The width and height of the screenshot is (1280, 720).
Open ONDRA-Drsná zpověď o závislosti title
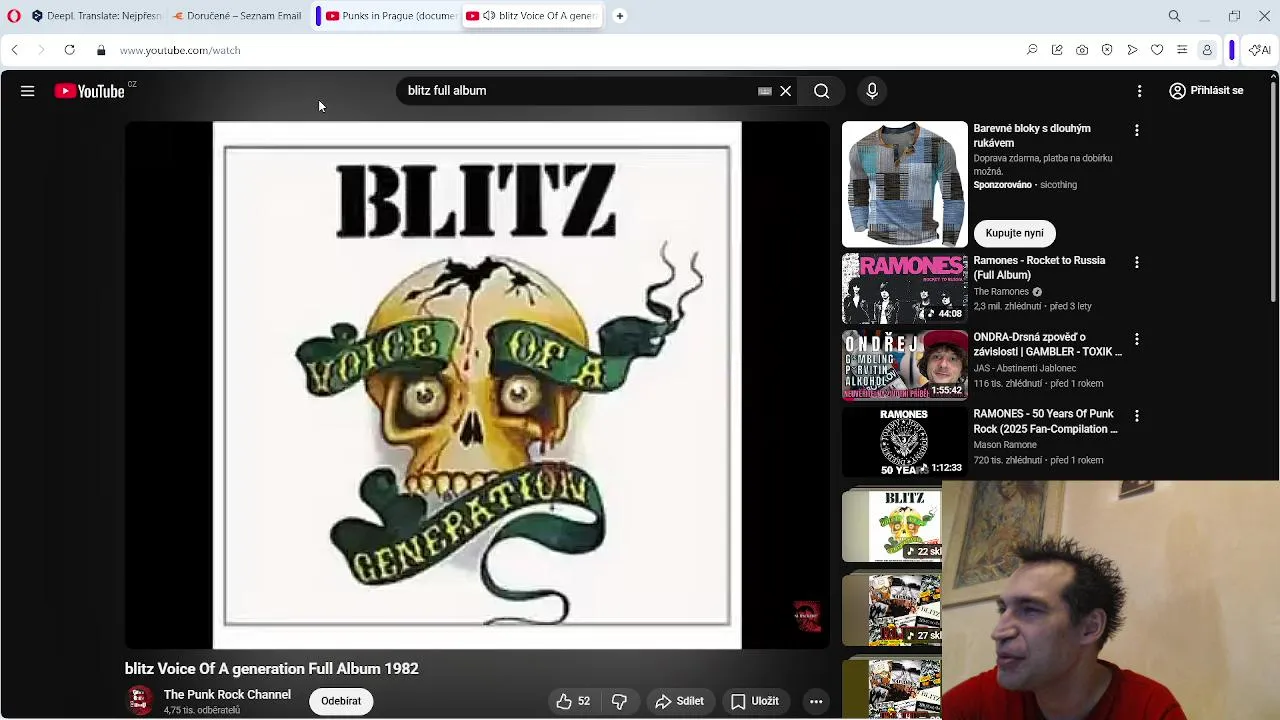pos(1048,344)
